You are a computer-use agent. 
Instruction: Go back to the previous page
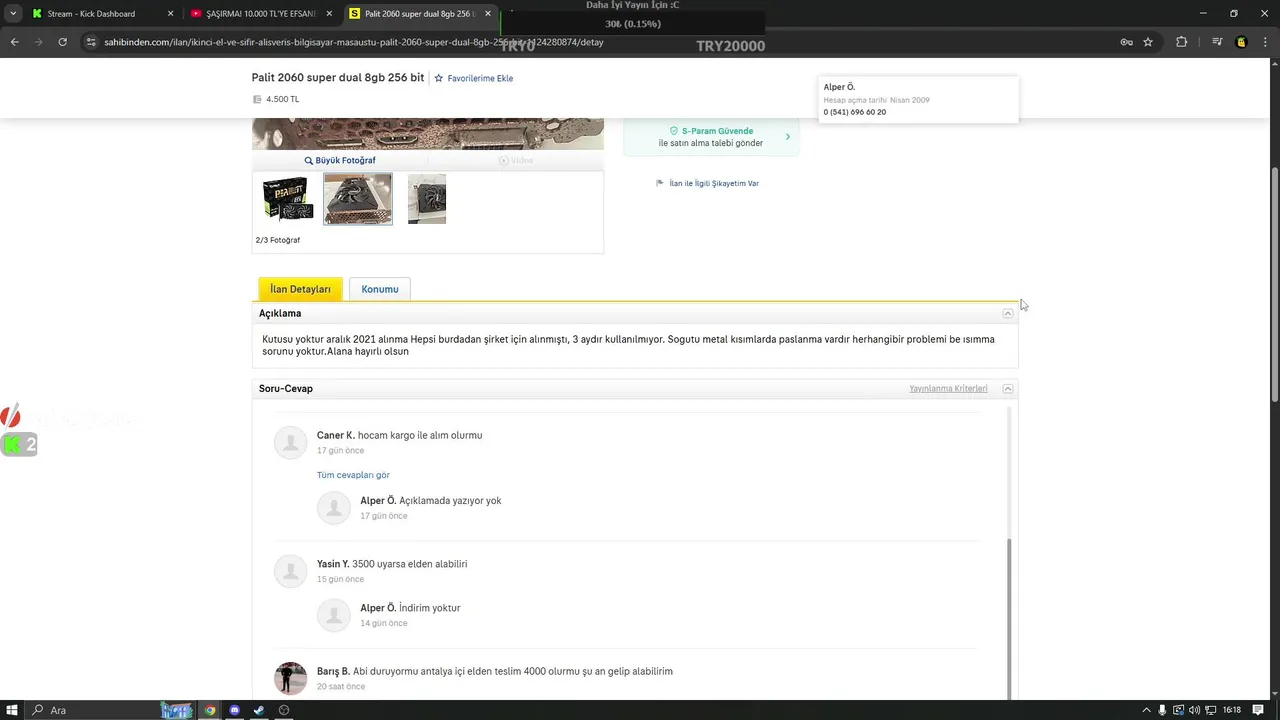[x=14, y=42]
